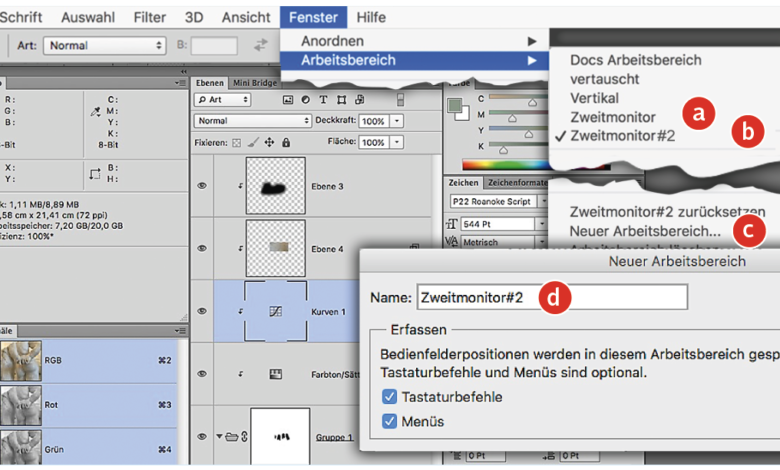Choose Neuer Arbeitsbereich... from the submenu
Image resolution: width=780 pixels, height=470 pixels.
644,231
